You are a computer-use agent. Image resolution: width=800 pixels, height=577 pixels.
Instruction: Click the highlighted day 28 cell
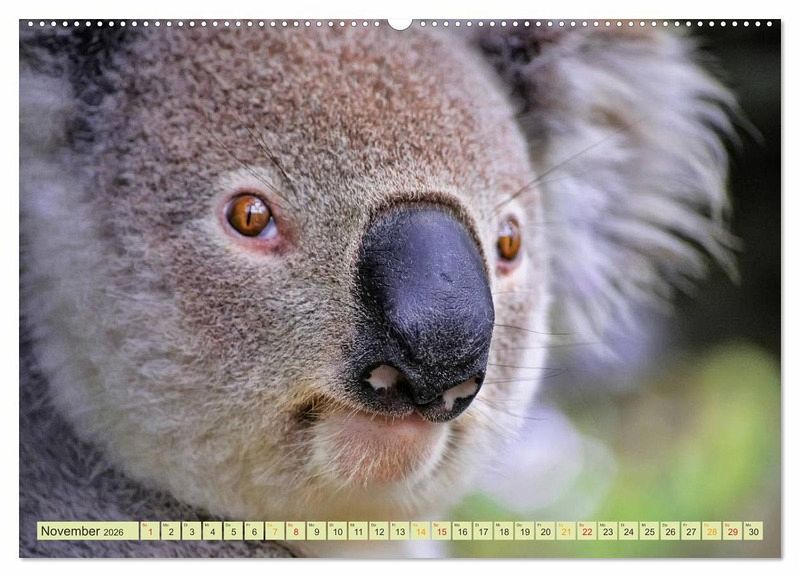tap(711, 531)
